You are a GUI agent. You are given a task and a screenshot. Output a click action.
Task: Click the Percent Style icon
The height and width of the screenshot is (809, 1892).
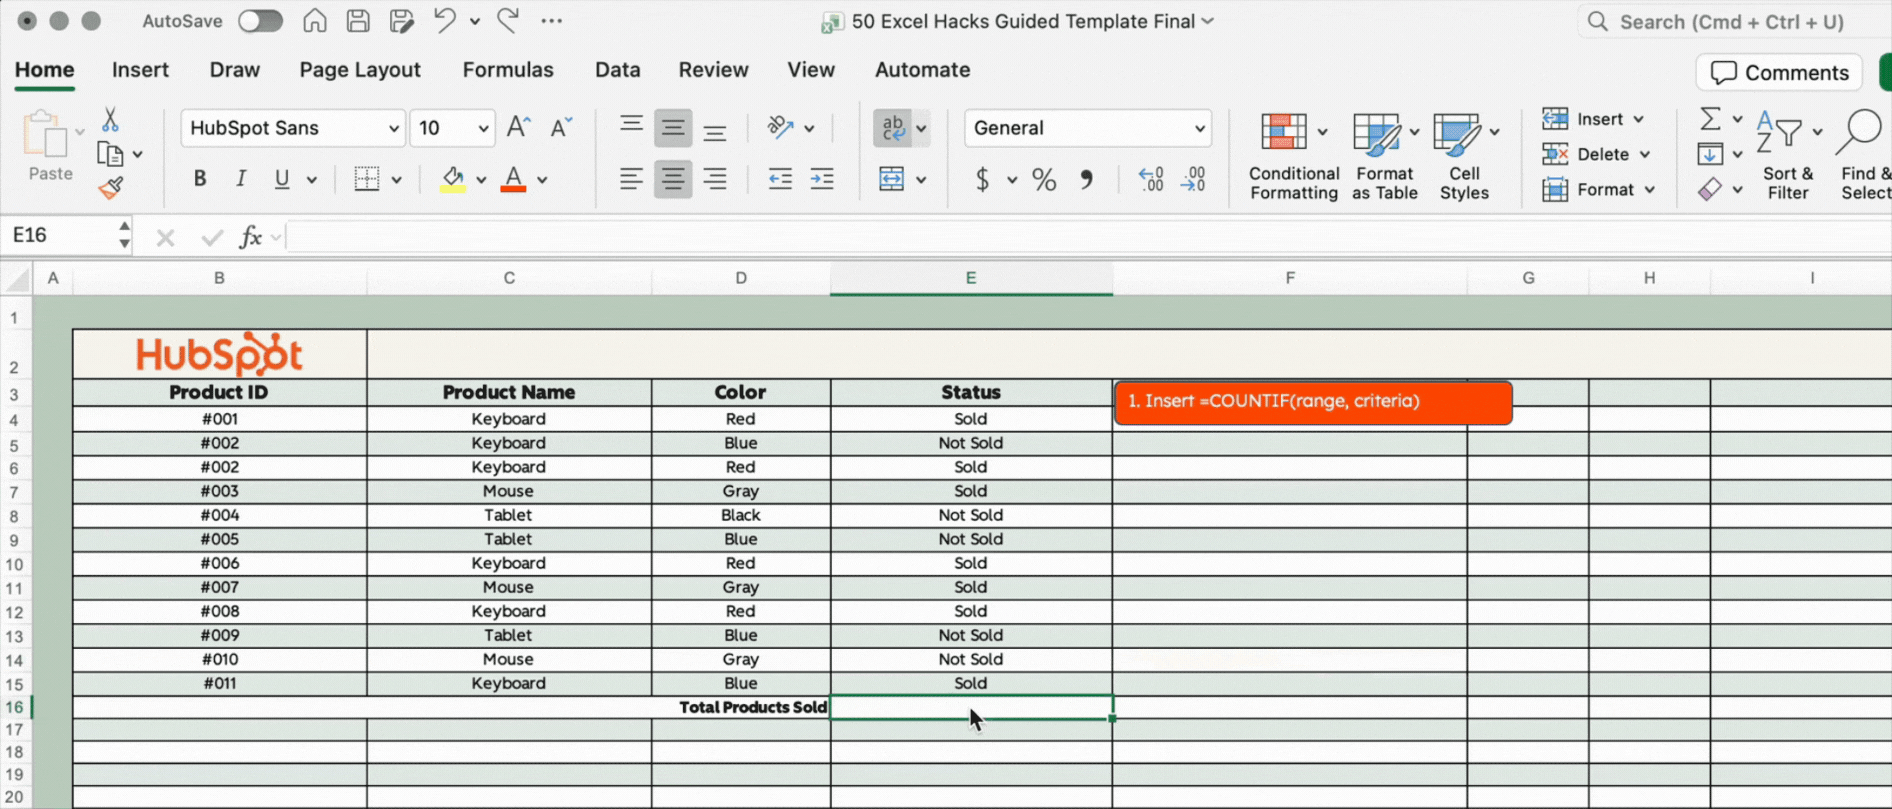(x=1044, y=180)
